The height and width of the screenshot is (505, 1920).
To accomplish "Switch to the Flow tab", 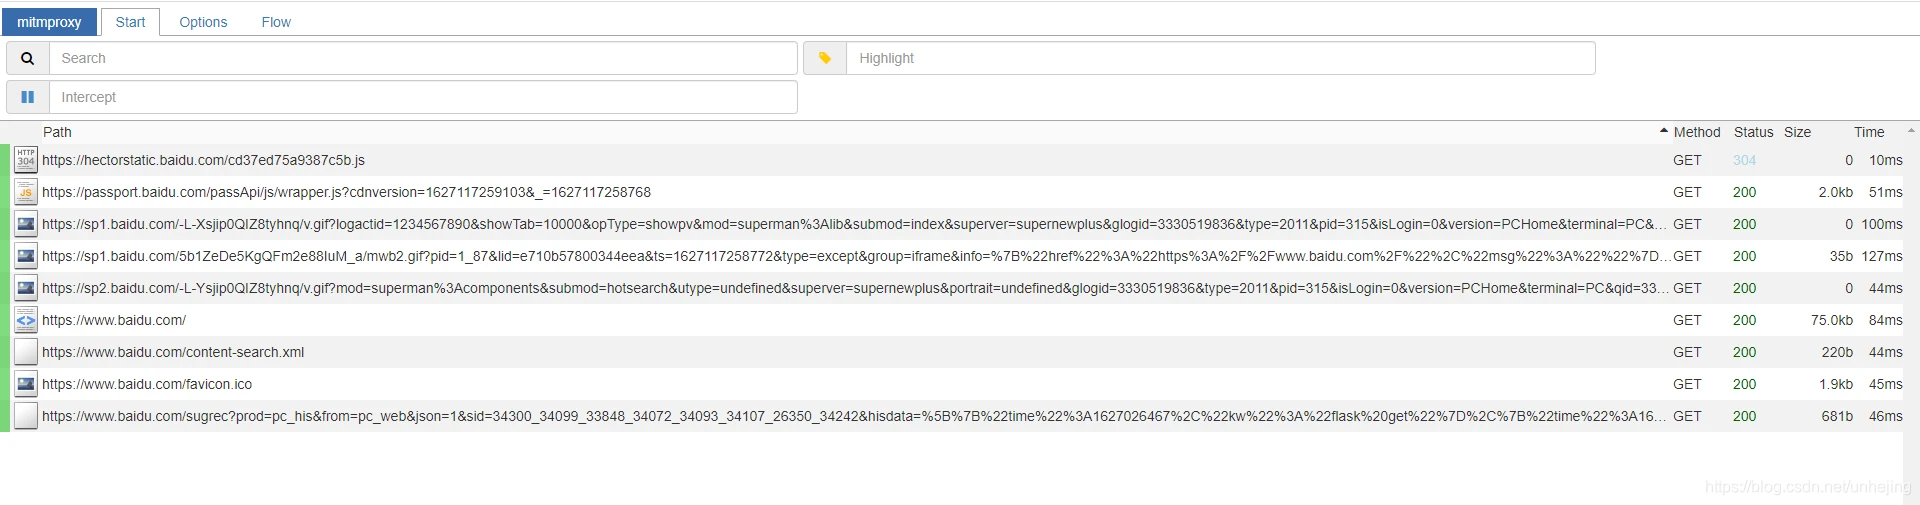I will pyautogui.click(x=276, y=22).
